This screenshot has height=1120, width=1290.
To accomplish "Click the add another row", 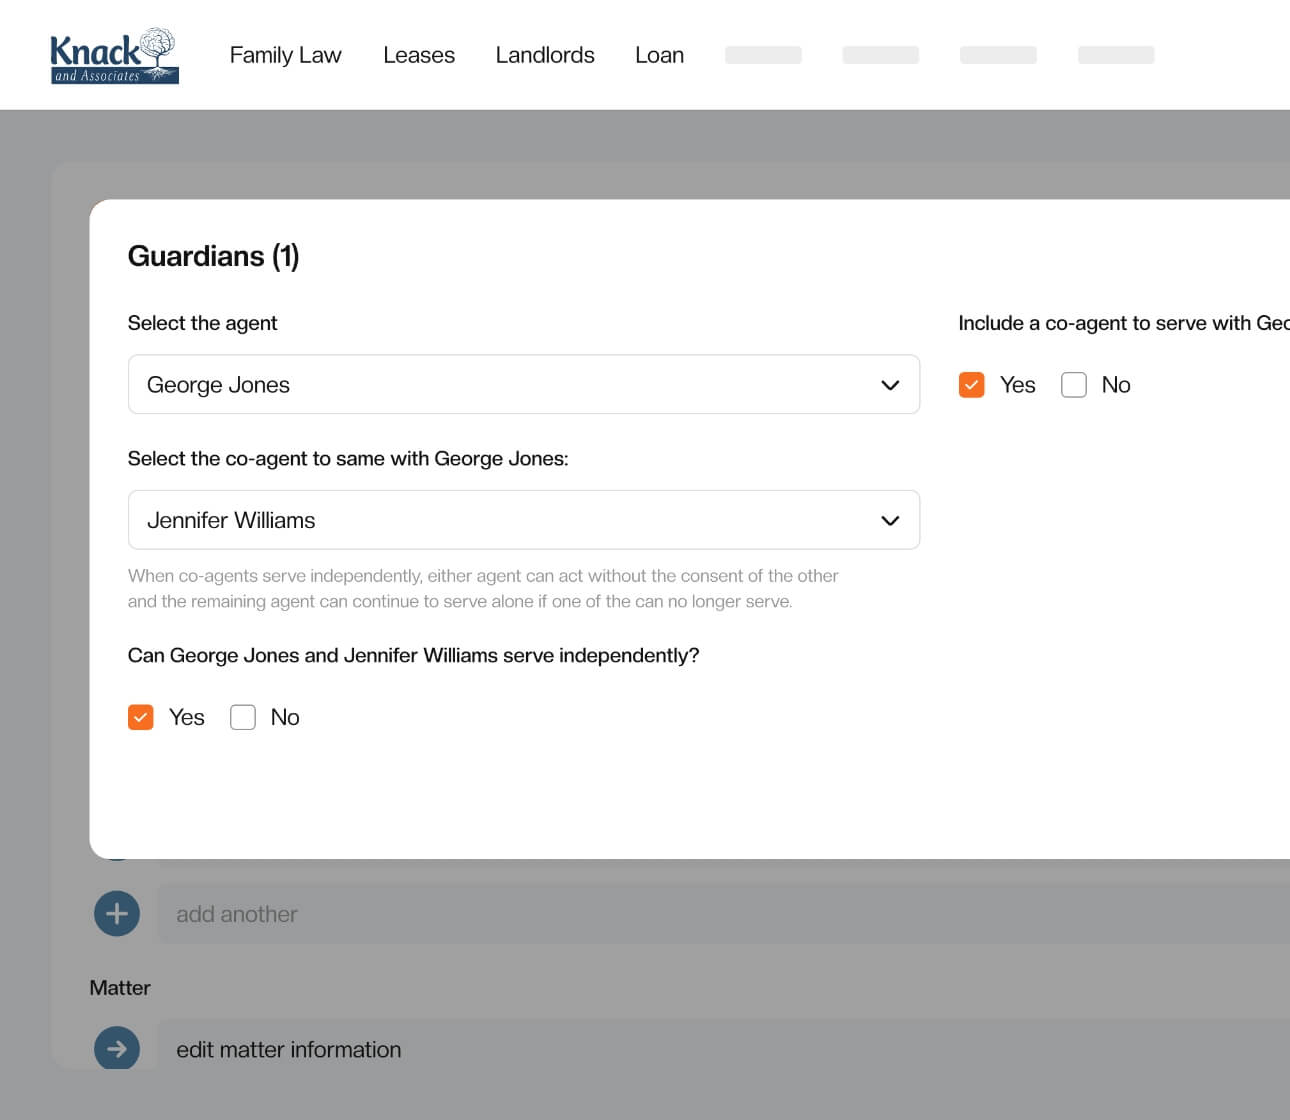I will pos(700,914).
